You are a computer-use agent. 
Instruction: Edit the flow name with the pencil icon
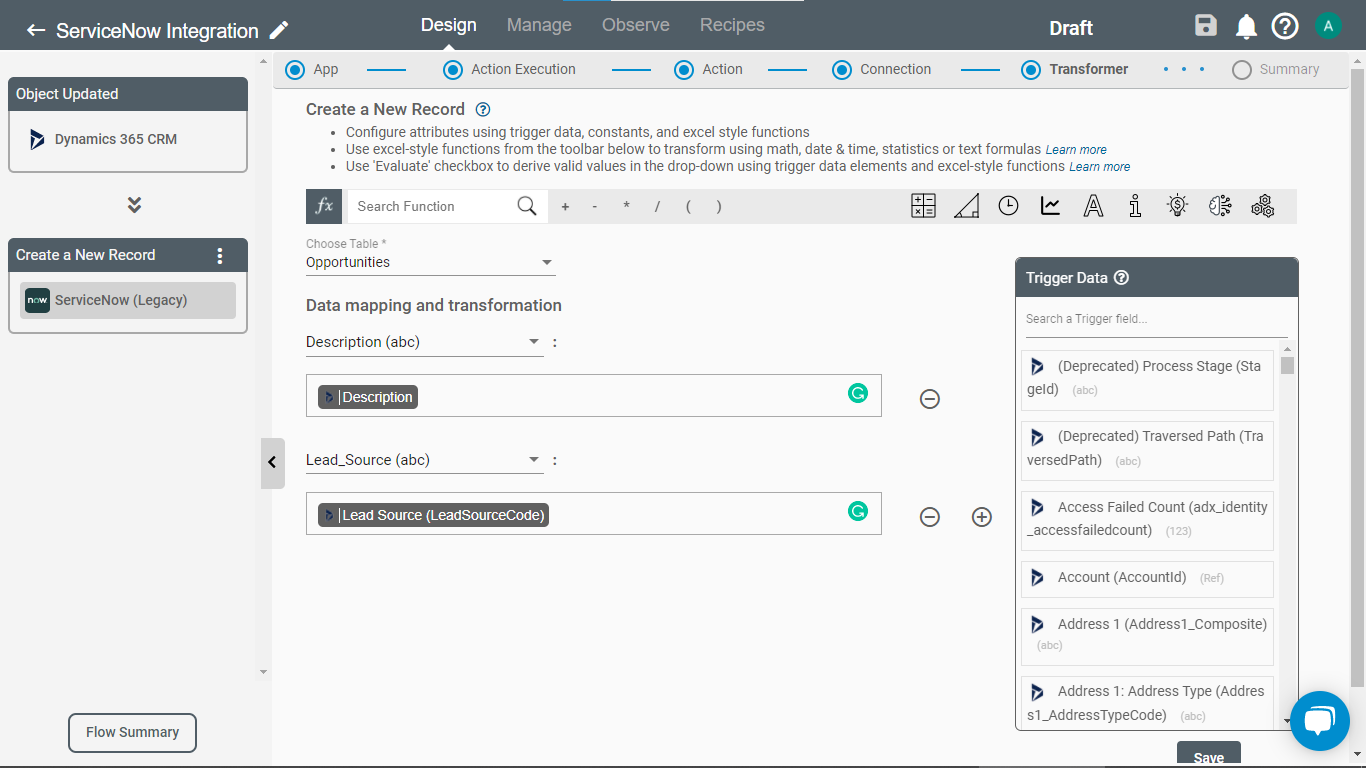coord(279,30)
